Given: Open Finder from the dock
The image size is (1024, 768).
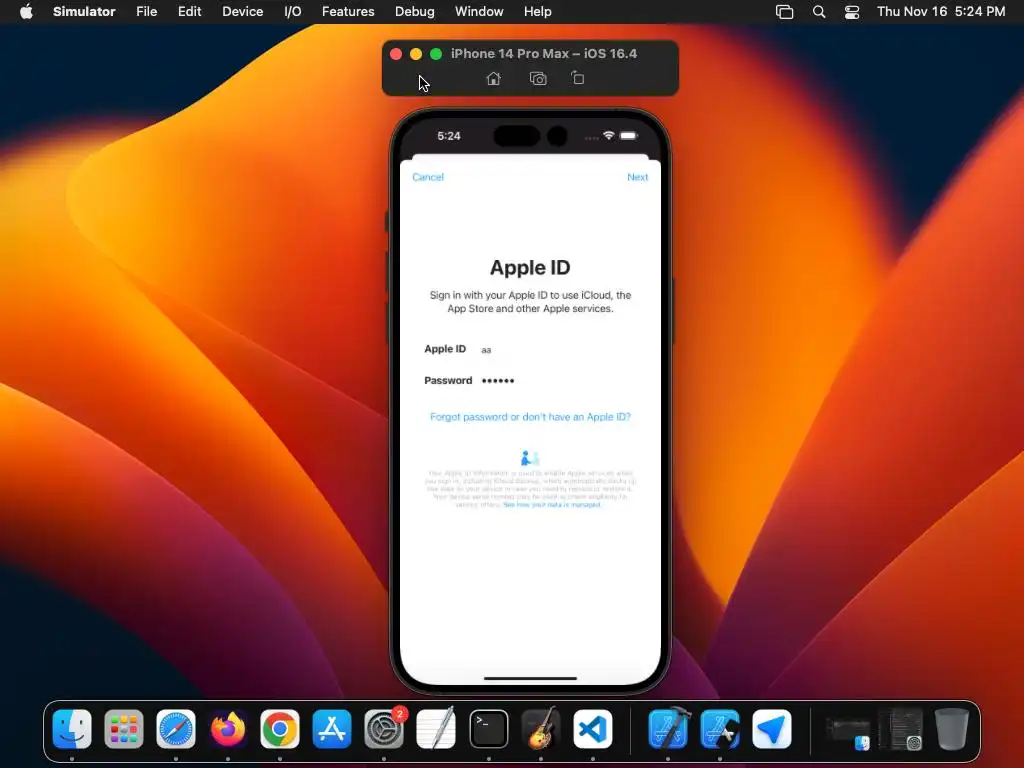Looking at the screenshot, I should tap(72, 729).
